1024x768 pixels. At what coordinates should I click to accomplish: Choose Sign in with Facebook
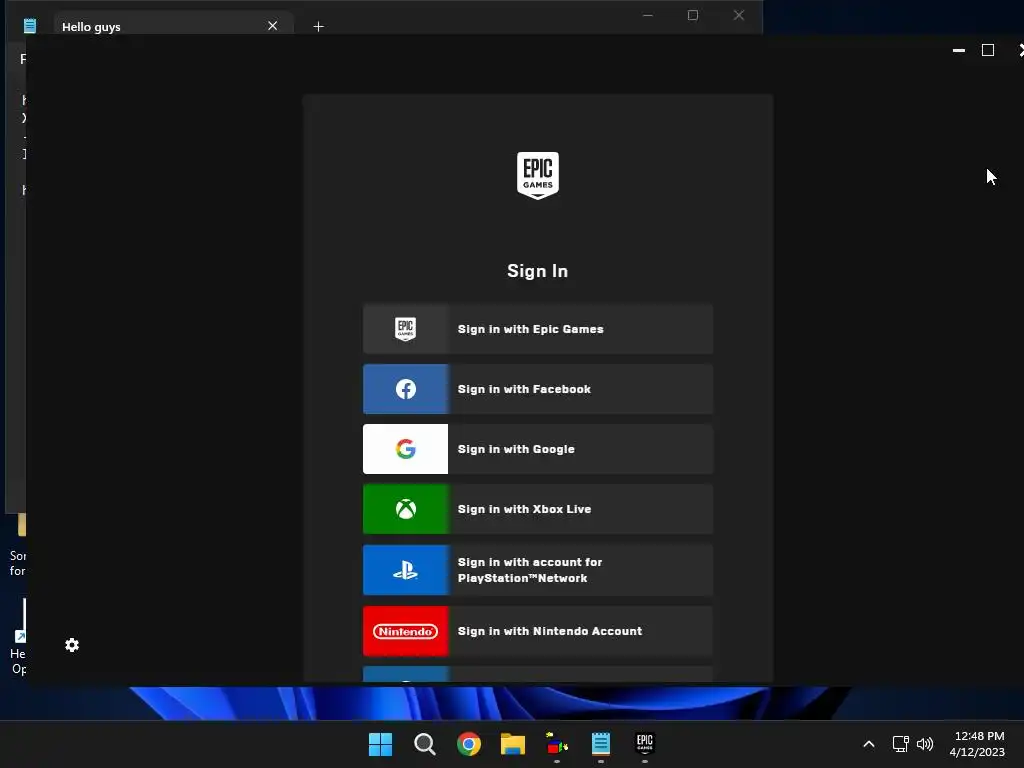click(537, 389)
